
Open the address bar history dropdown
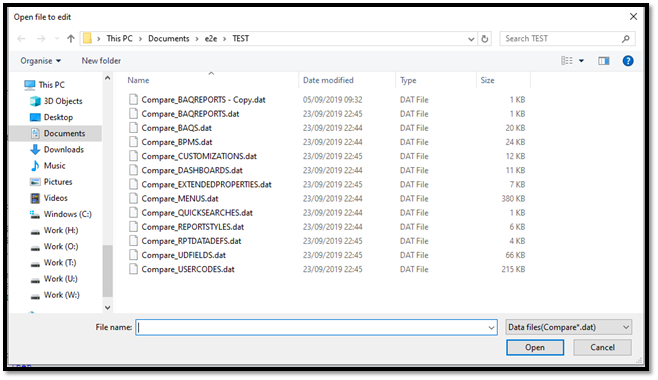pyautogui.click(x=471, y=39)
